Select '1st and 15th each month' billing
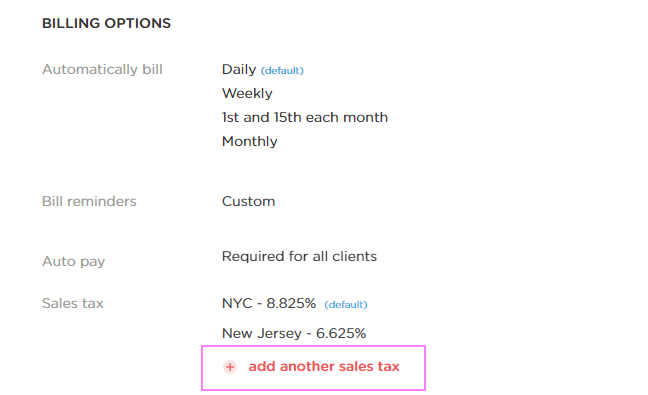 click(x=305, y=117)
